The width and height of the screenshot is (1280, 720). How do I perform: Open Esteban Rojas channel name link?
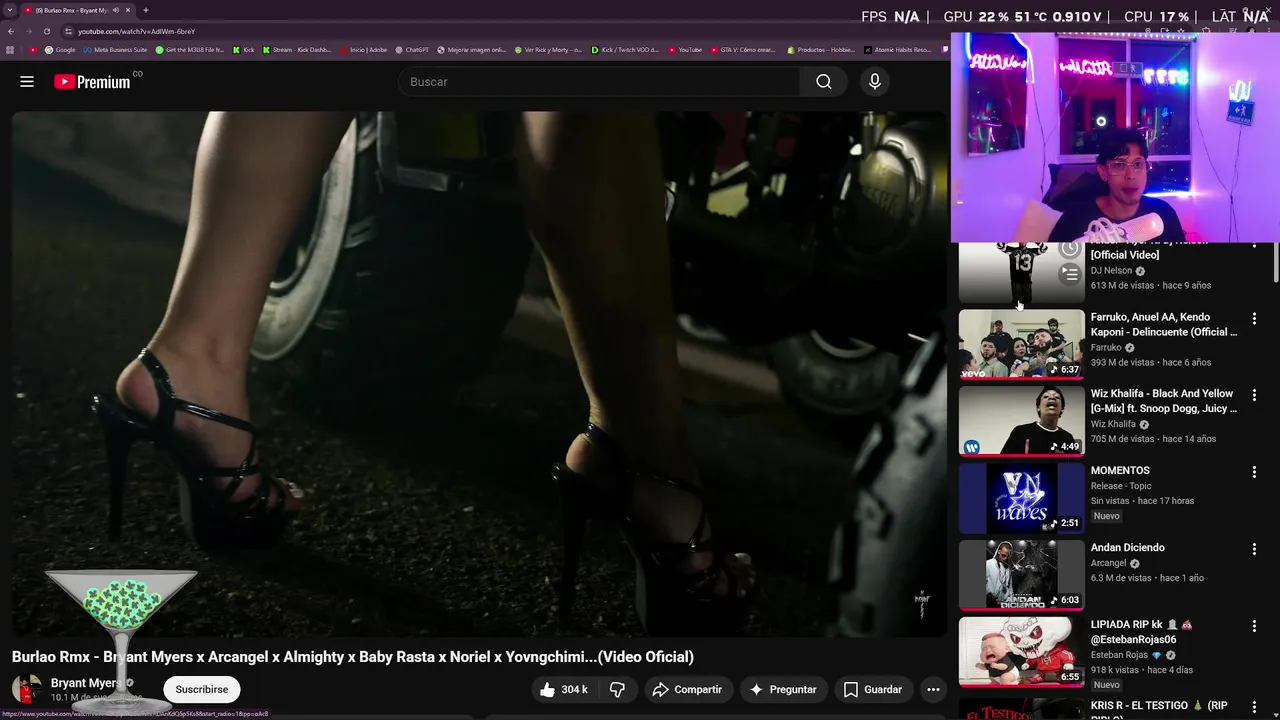(1119, 655)
